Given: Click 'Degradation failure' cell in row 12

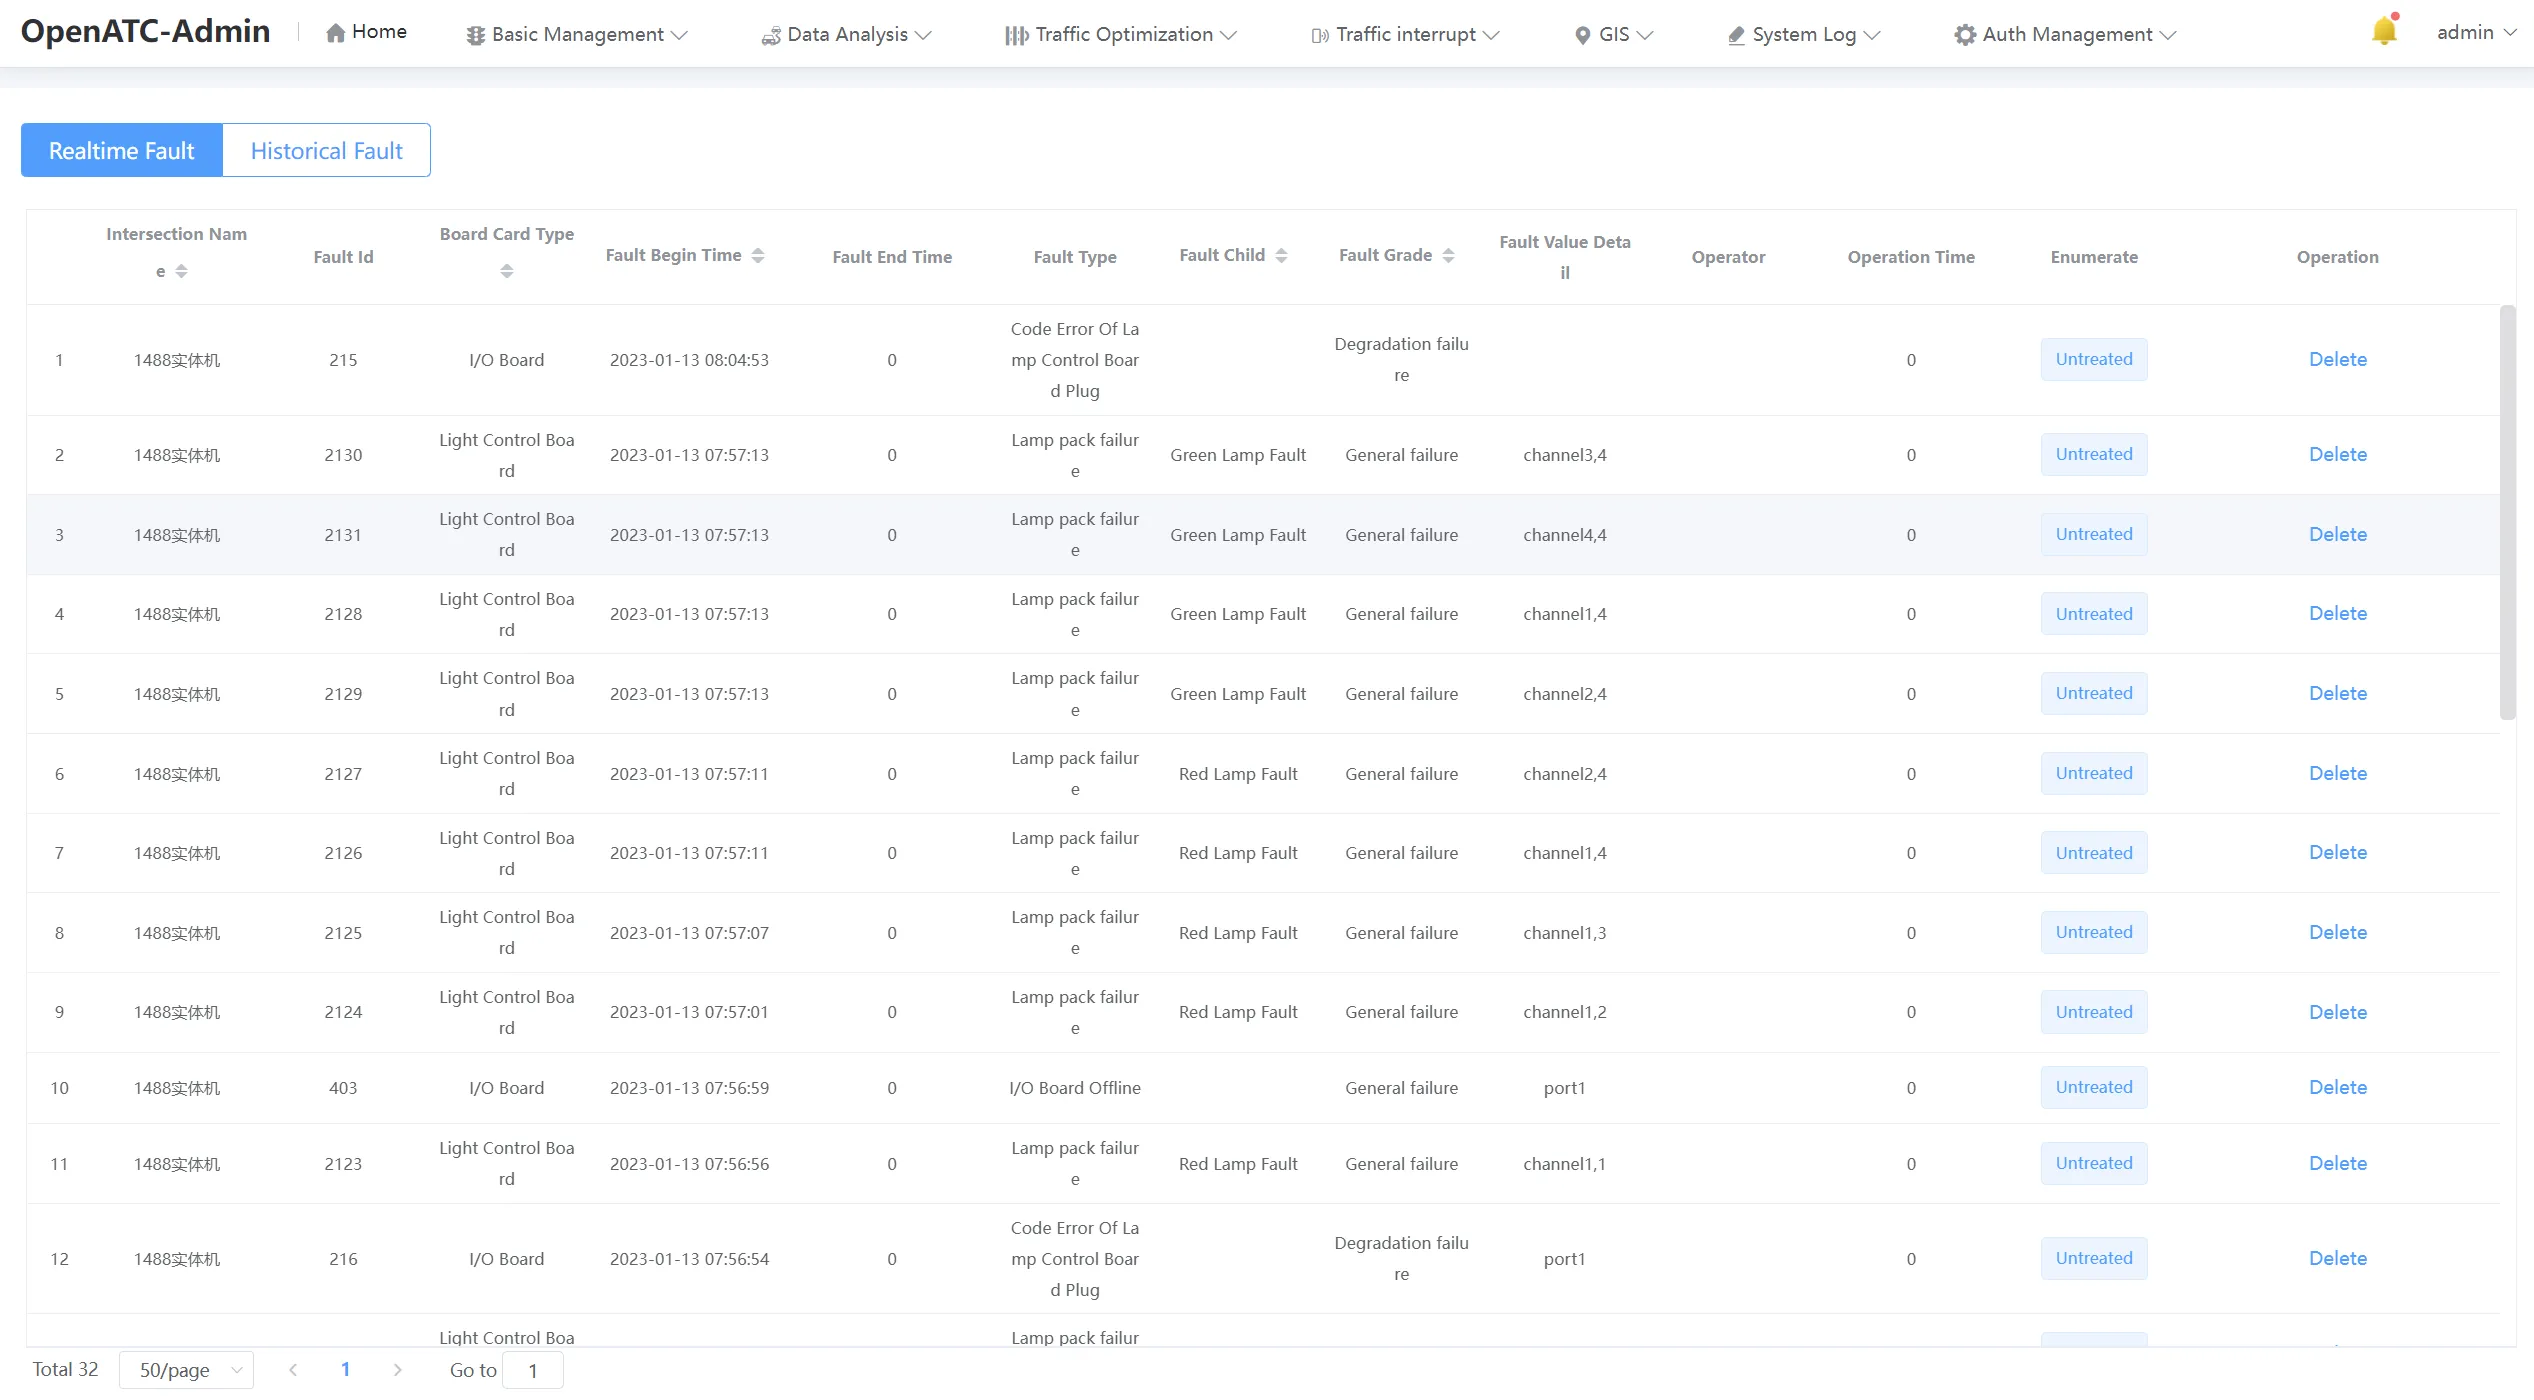Looking at the screenshot, I should (x=1401, y=1258).
